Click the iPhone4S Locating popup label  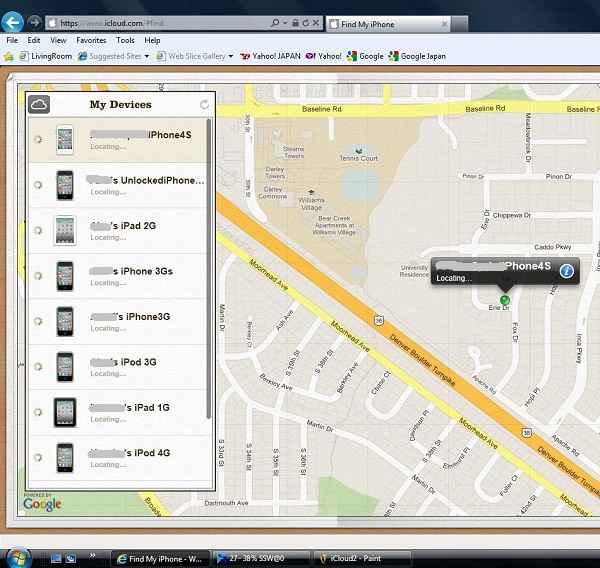point(505,271)
